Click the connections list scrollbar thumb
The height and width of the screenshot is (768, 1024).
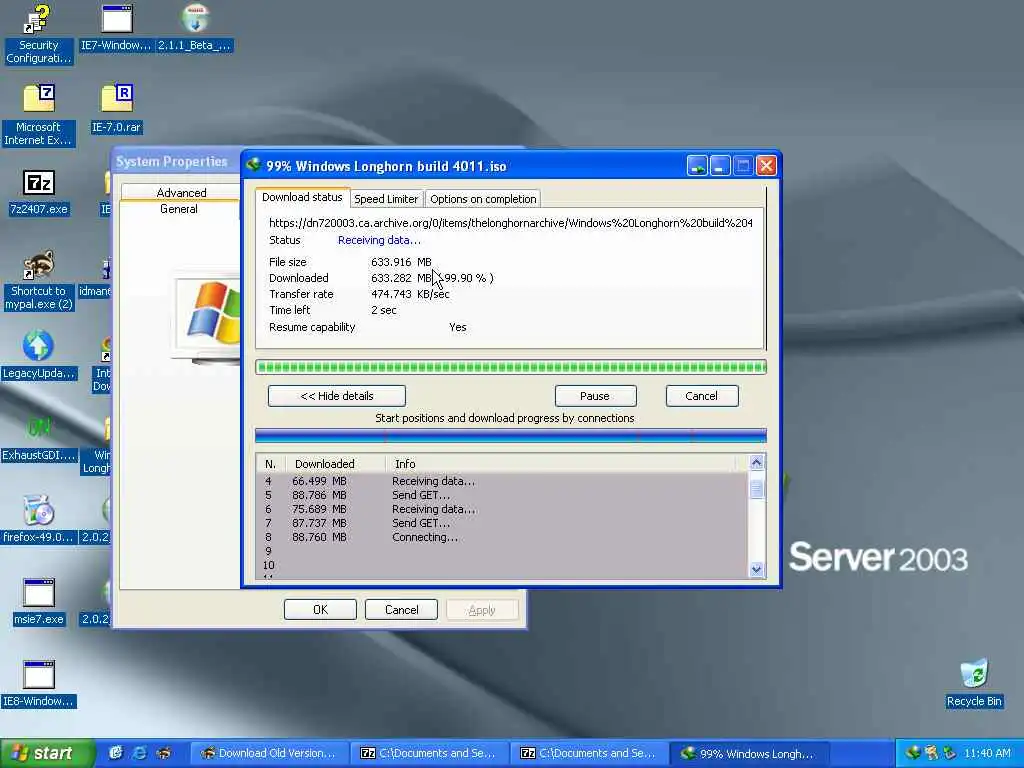point(756,488)
